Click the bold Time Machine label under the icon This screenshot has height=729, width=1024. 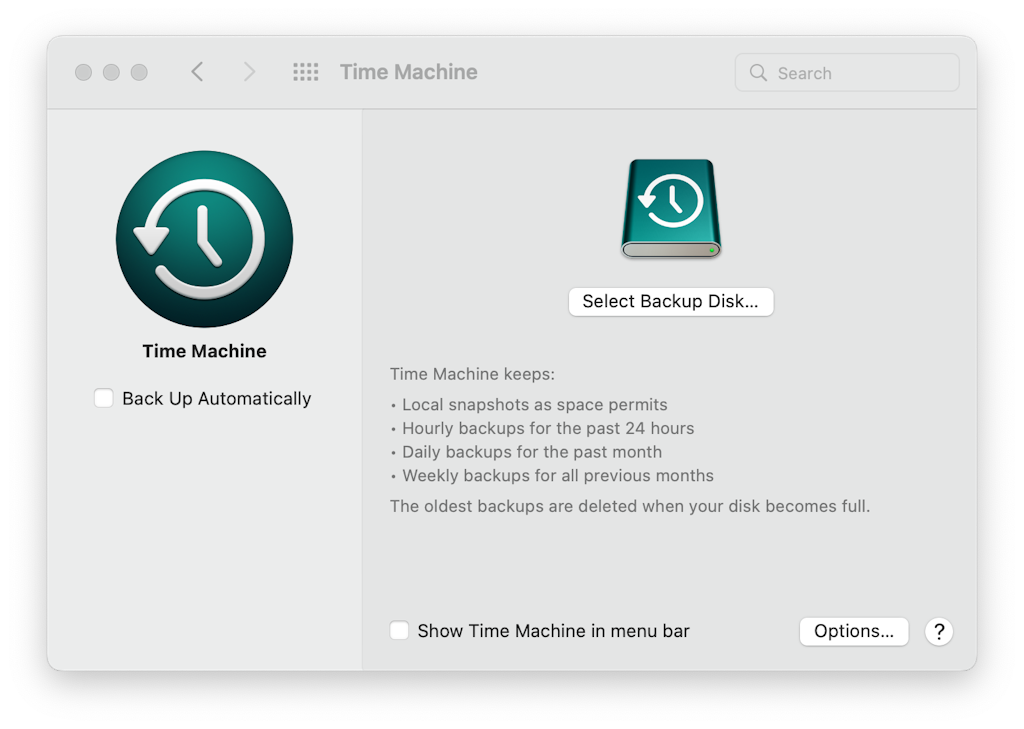(x=204, y=351)
